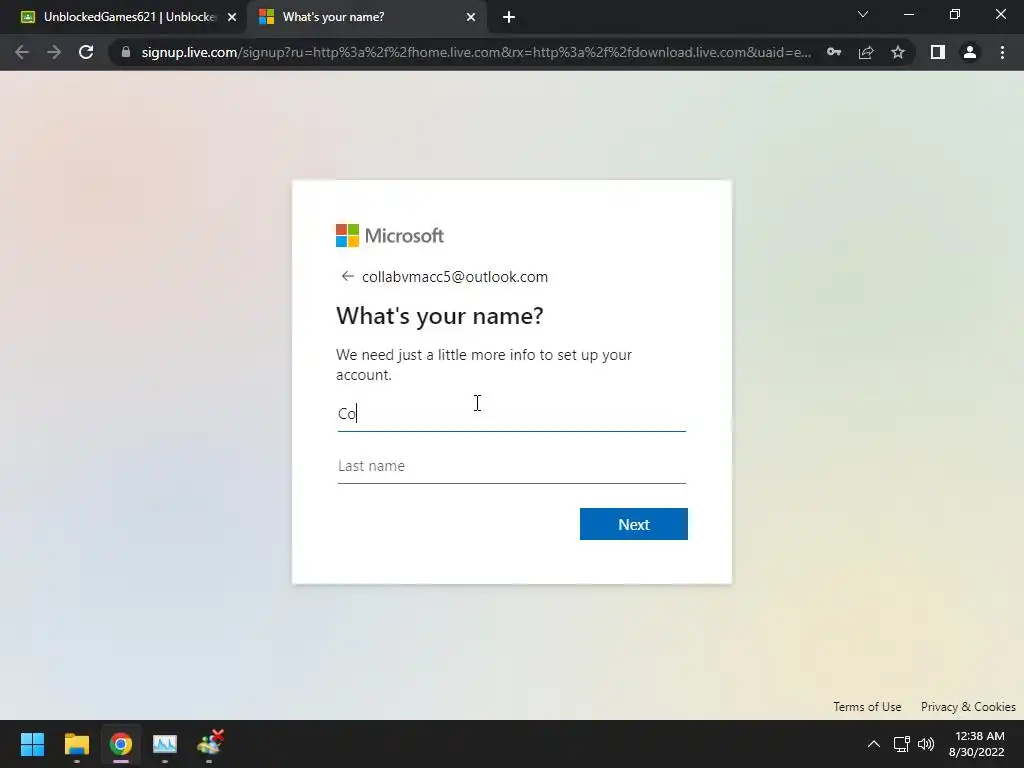Bookmark this tab with star icon

tap(898, 52)
